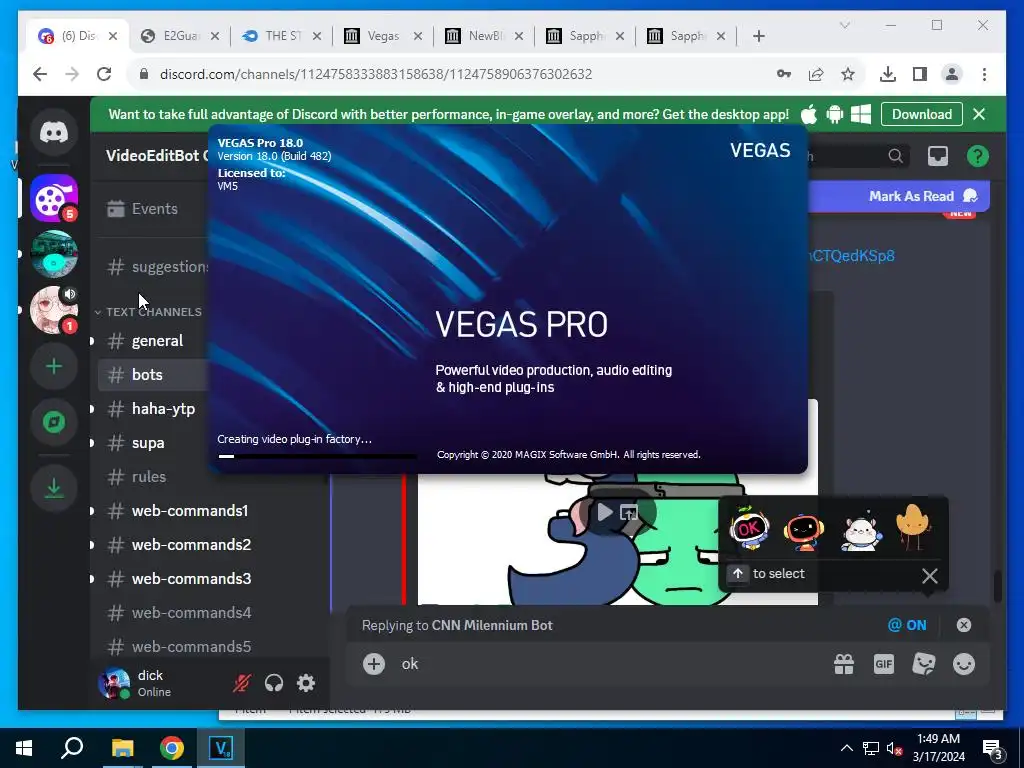Open File Explorer from the taskbar
The width and height of the screenshot is (1024, 768).
pyautogui.click(x=122, y=748)
